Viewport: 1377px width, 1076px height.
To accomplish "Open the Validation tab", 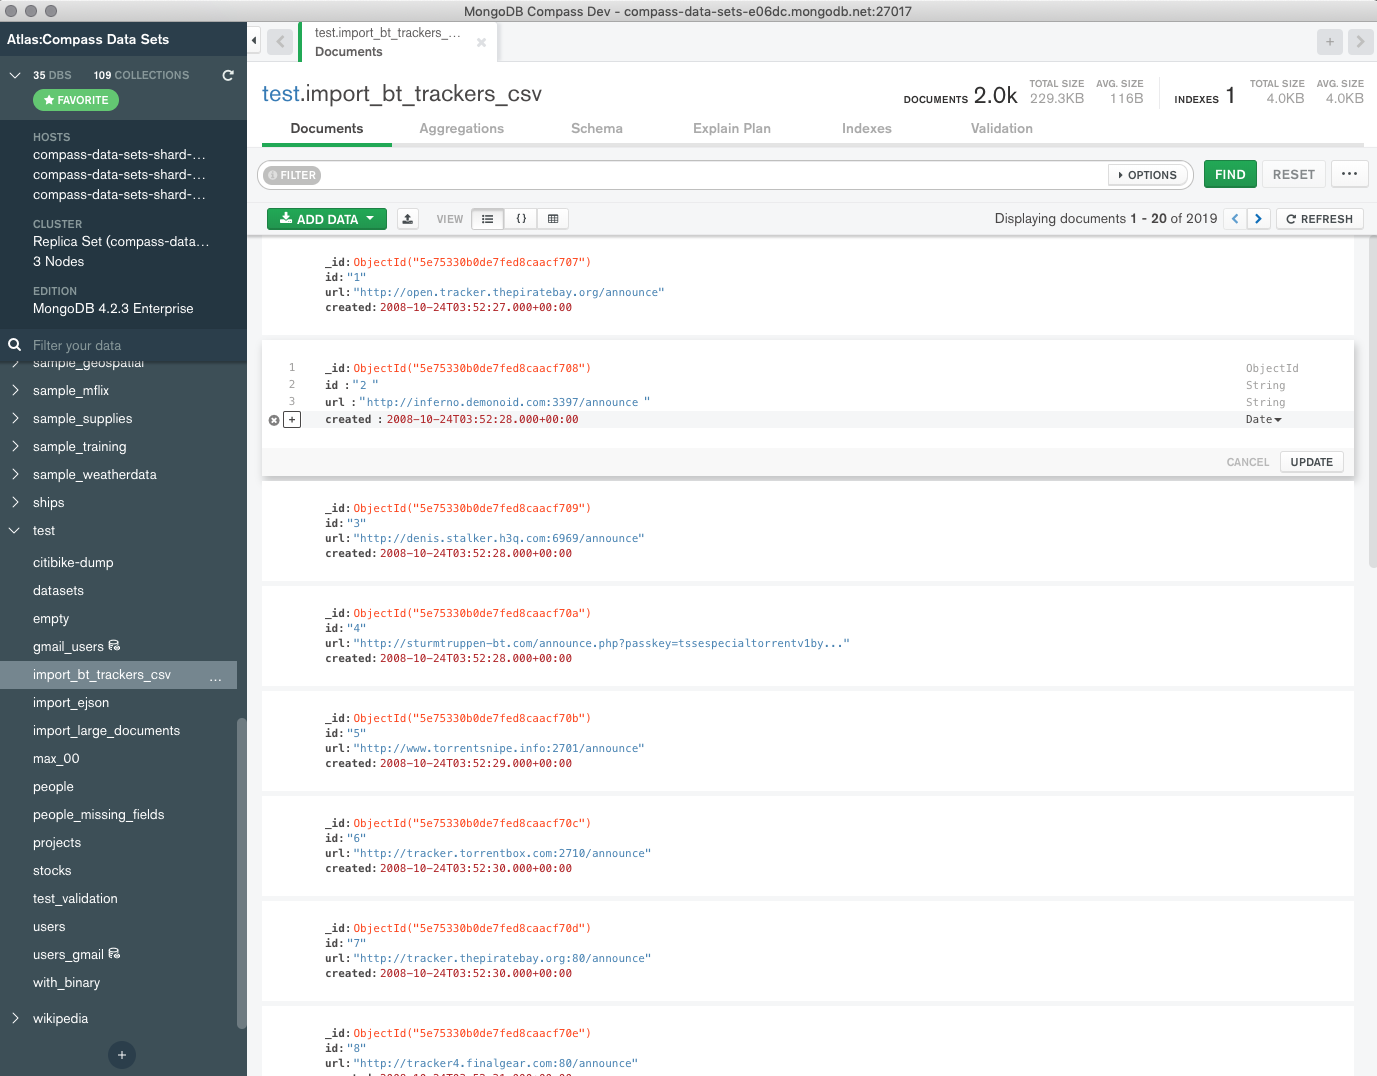I will [x=1002, y=129].
